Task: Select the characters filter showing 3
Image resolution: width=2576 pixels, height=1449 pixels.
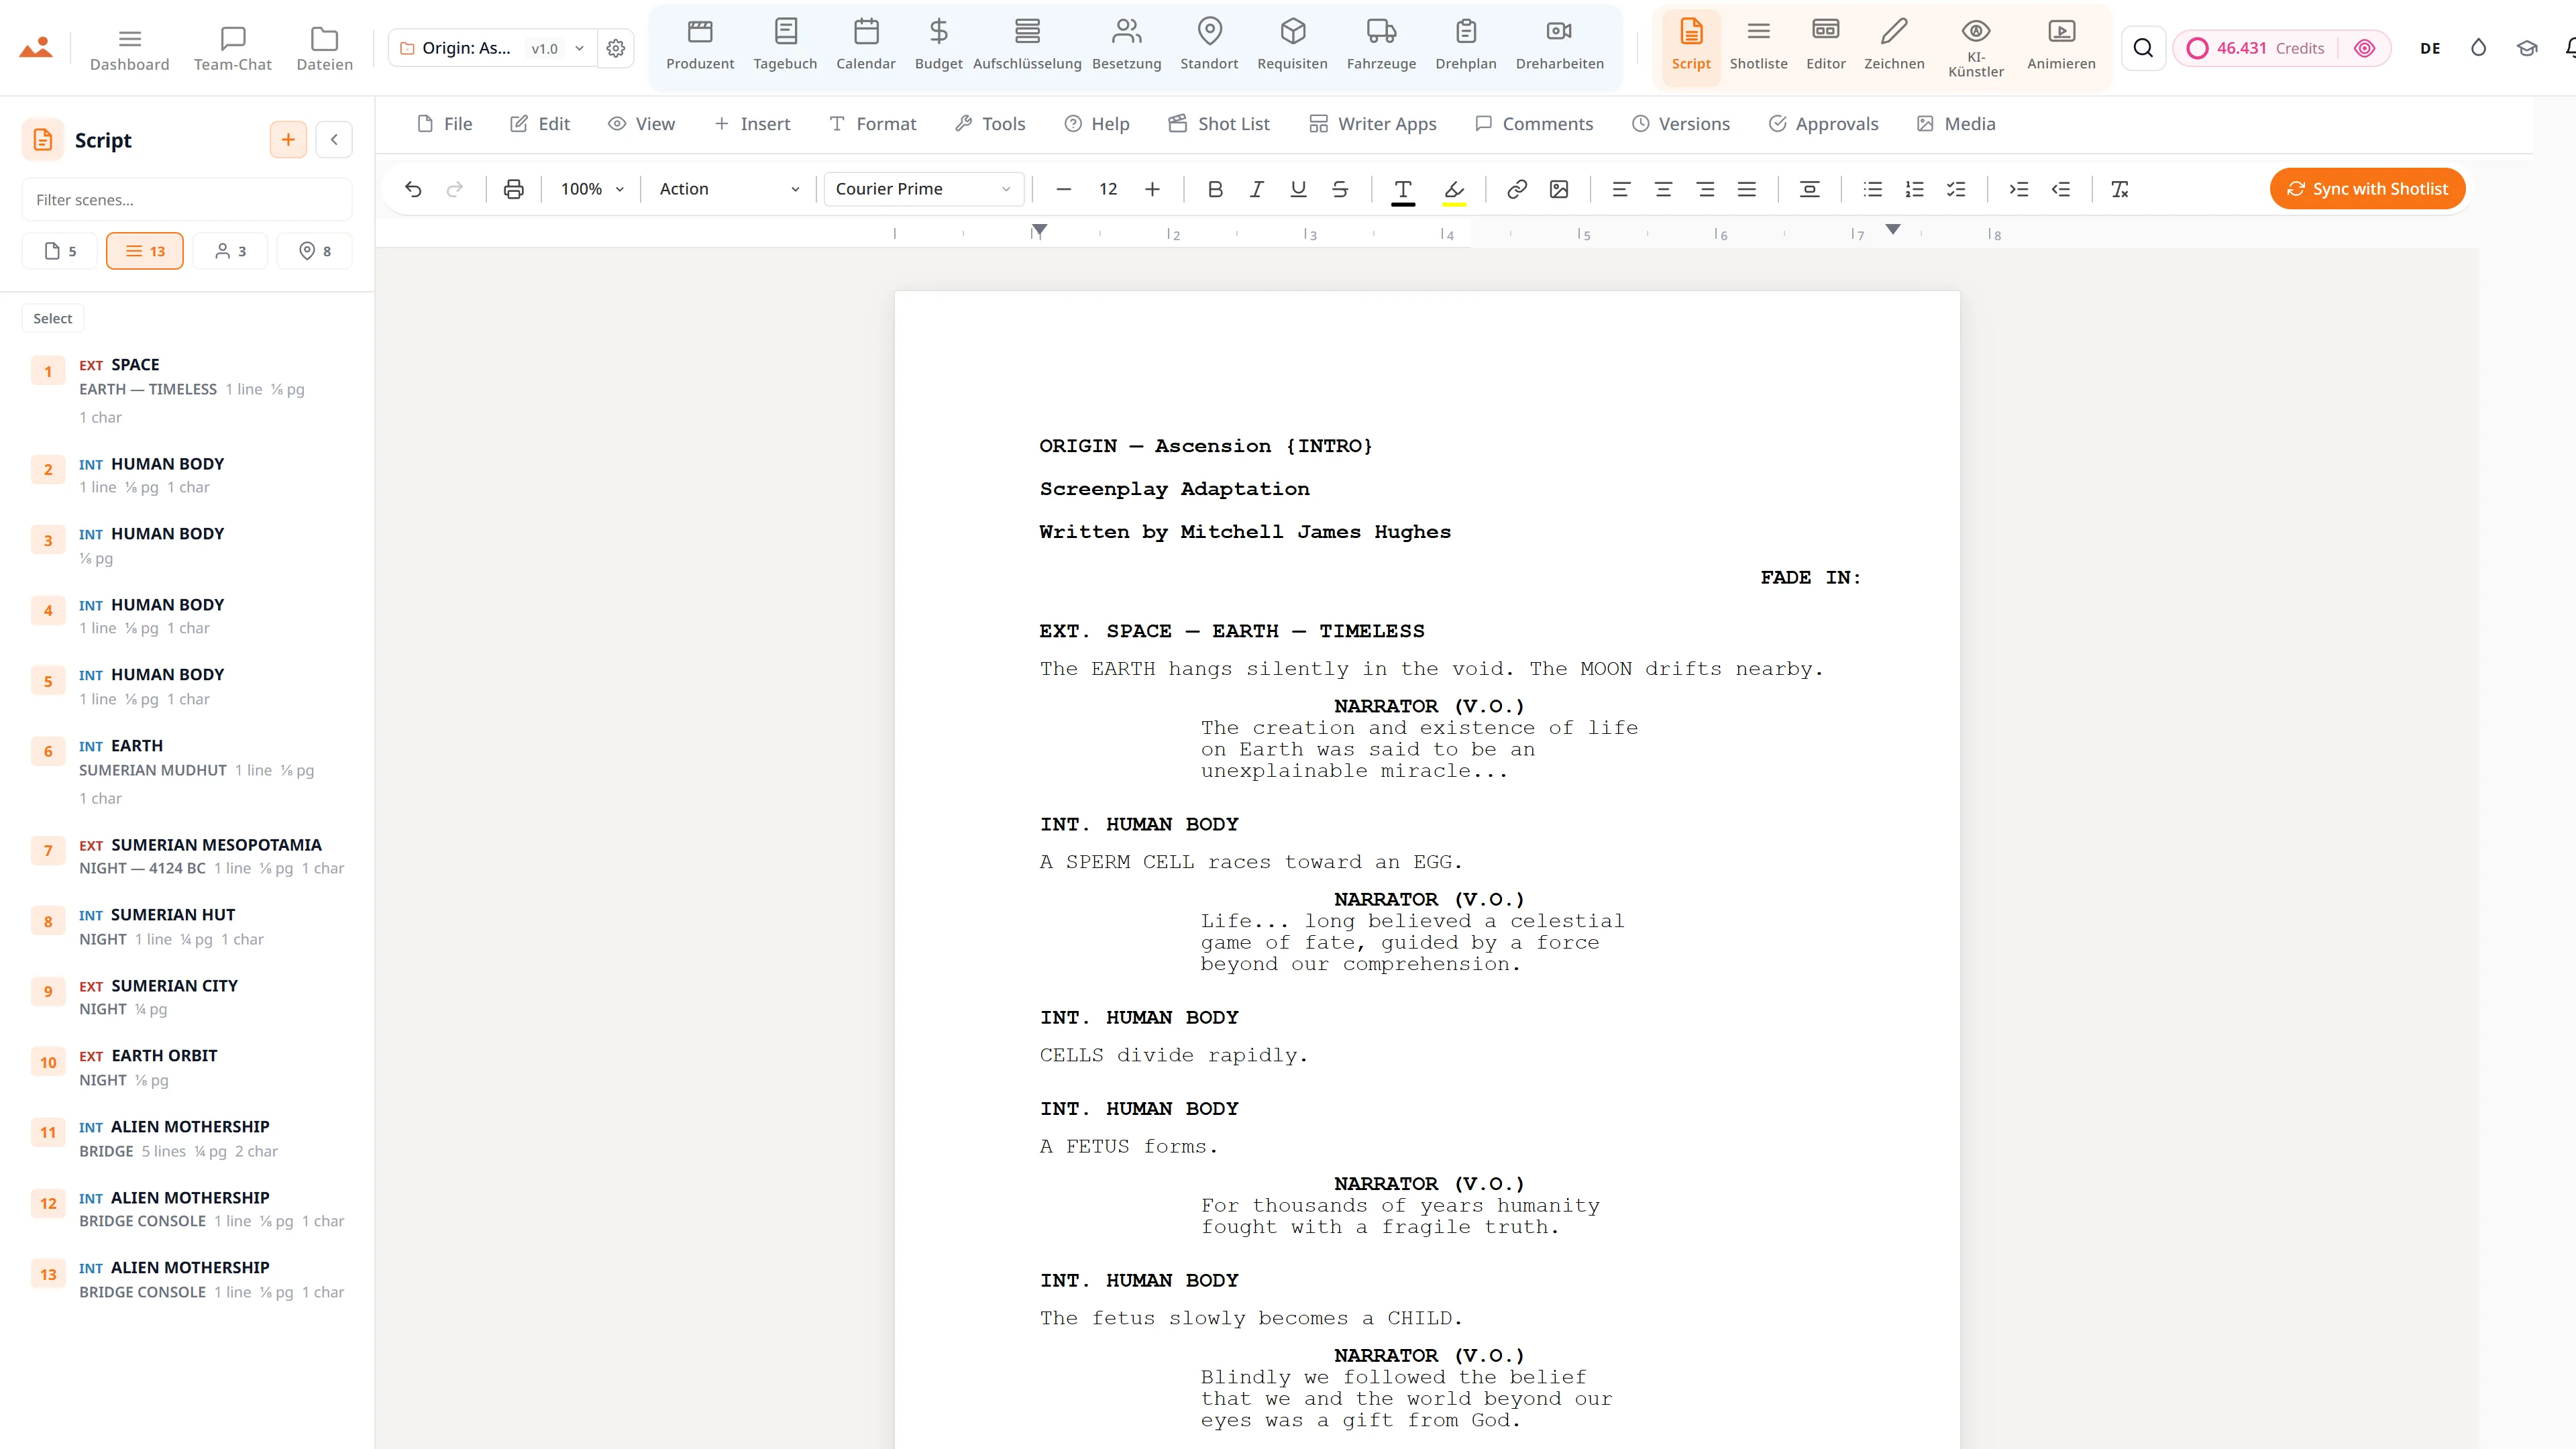Action: click(x=230, y=251)
